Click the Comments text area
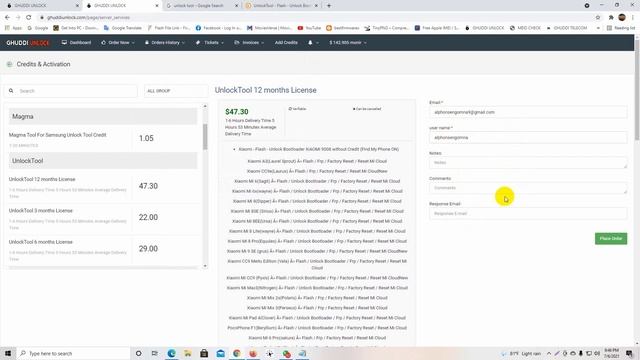 [528, 188]
